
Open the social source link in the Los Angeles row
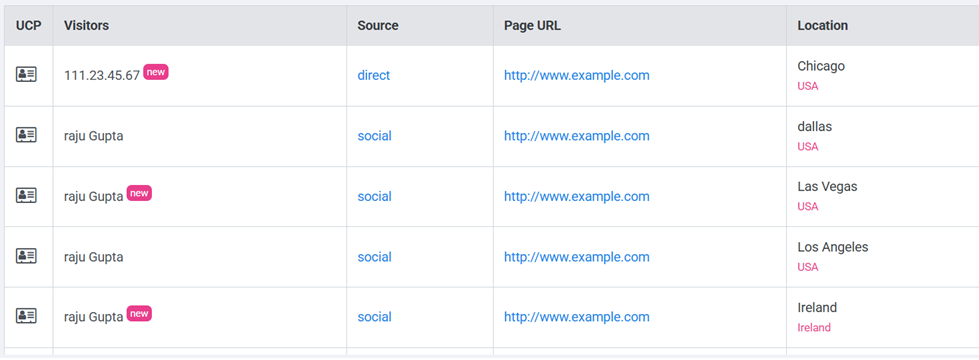point(375,257)
